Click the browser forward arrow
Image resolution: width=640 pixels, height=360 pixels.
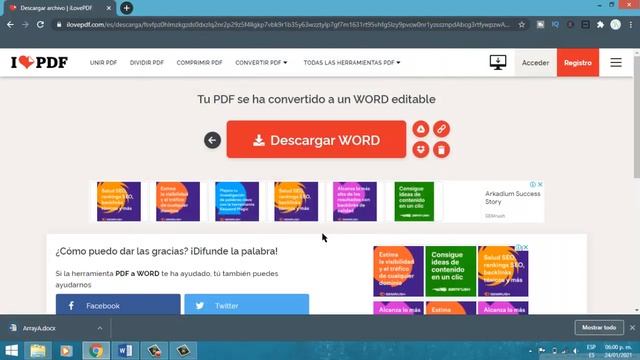pyautogui.click(x=25, y=24)
